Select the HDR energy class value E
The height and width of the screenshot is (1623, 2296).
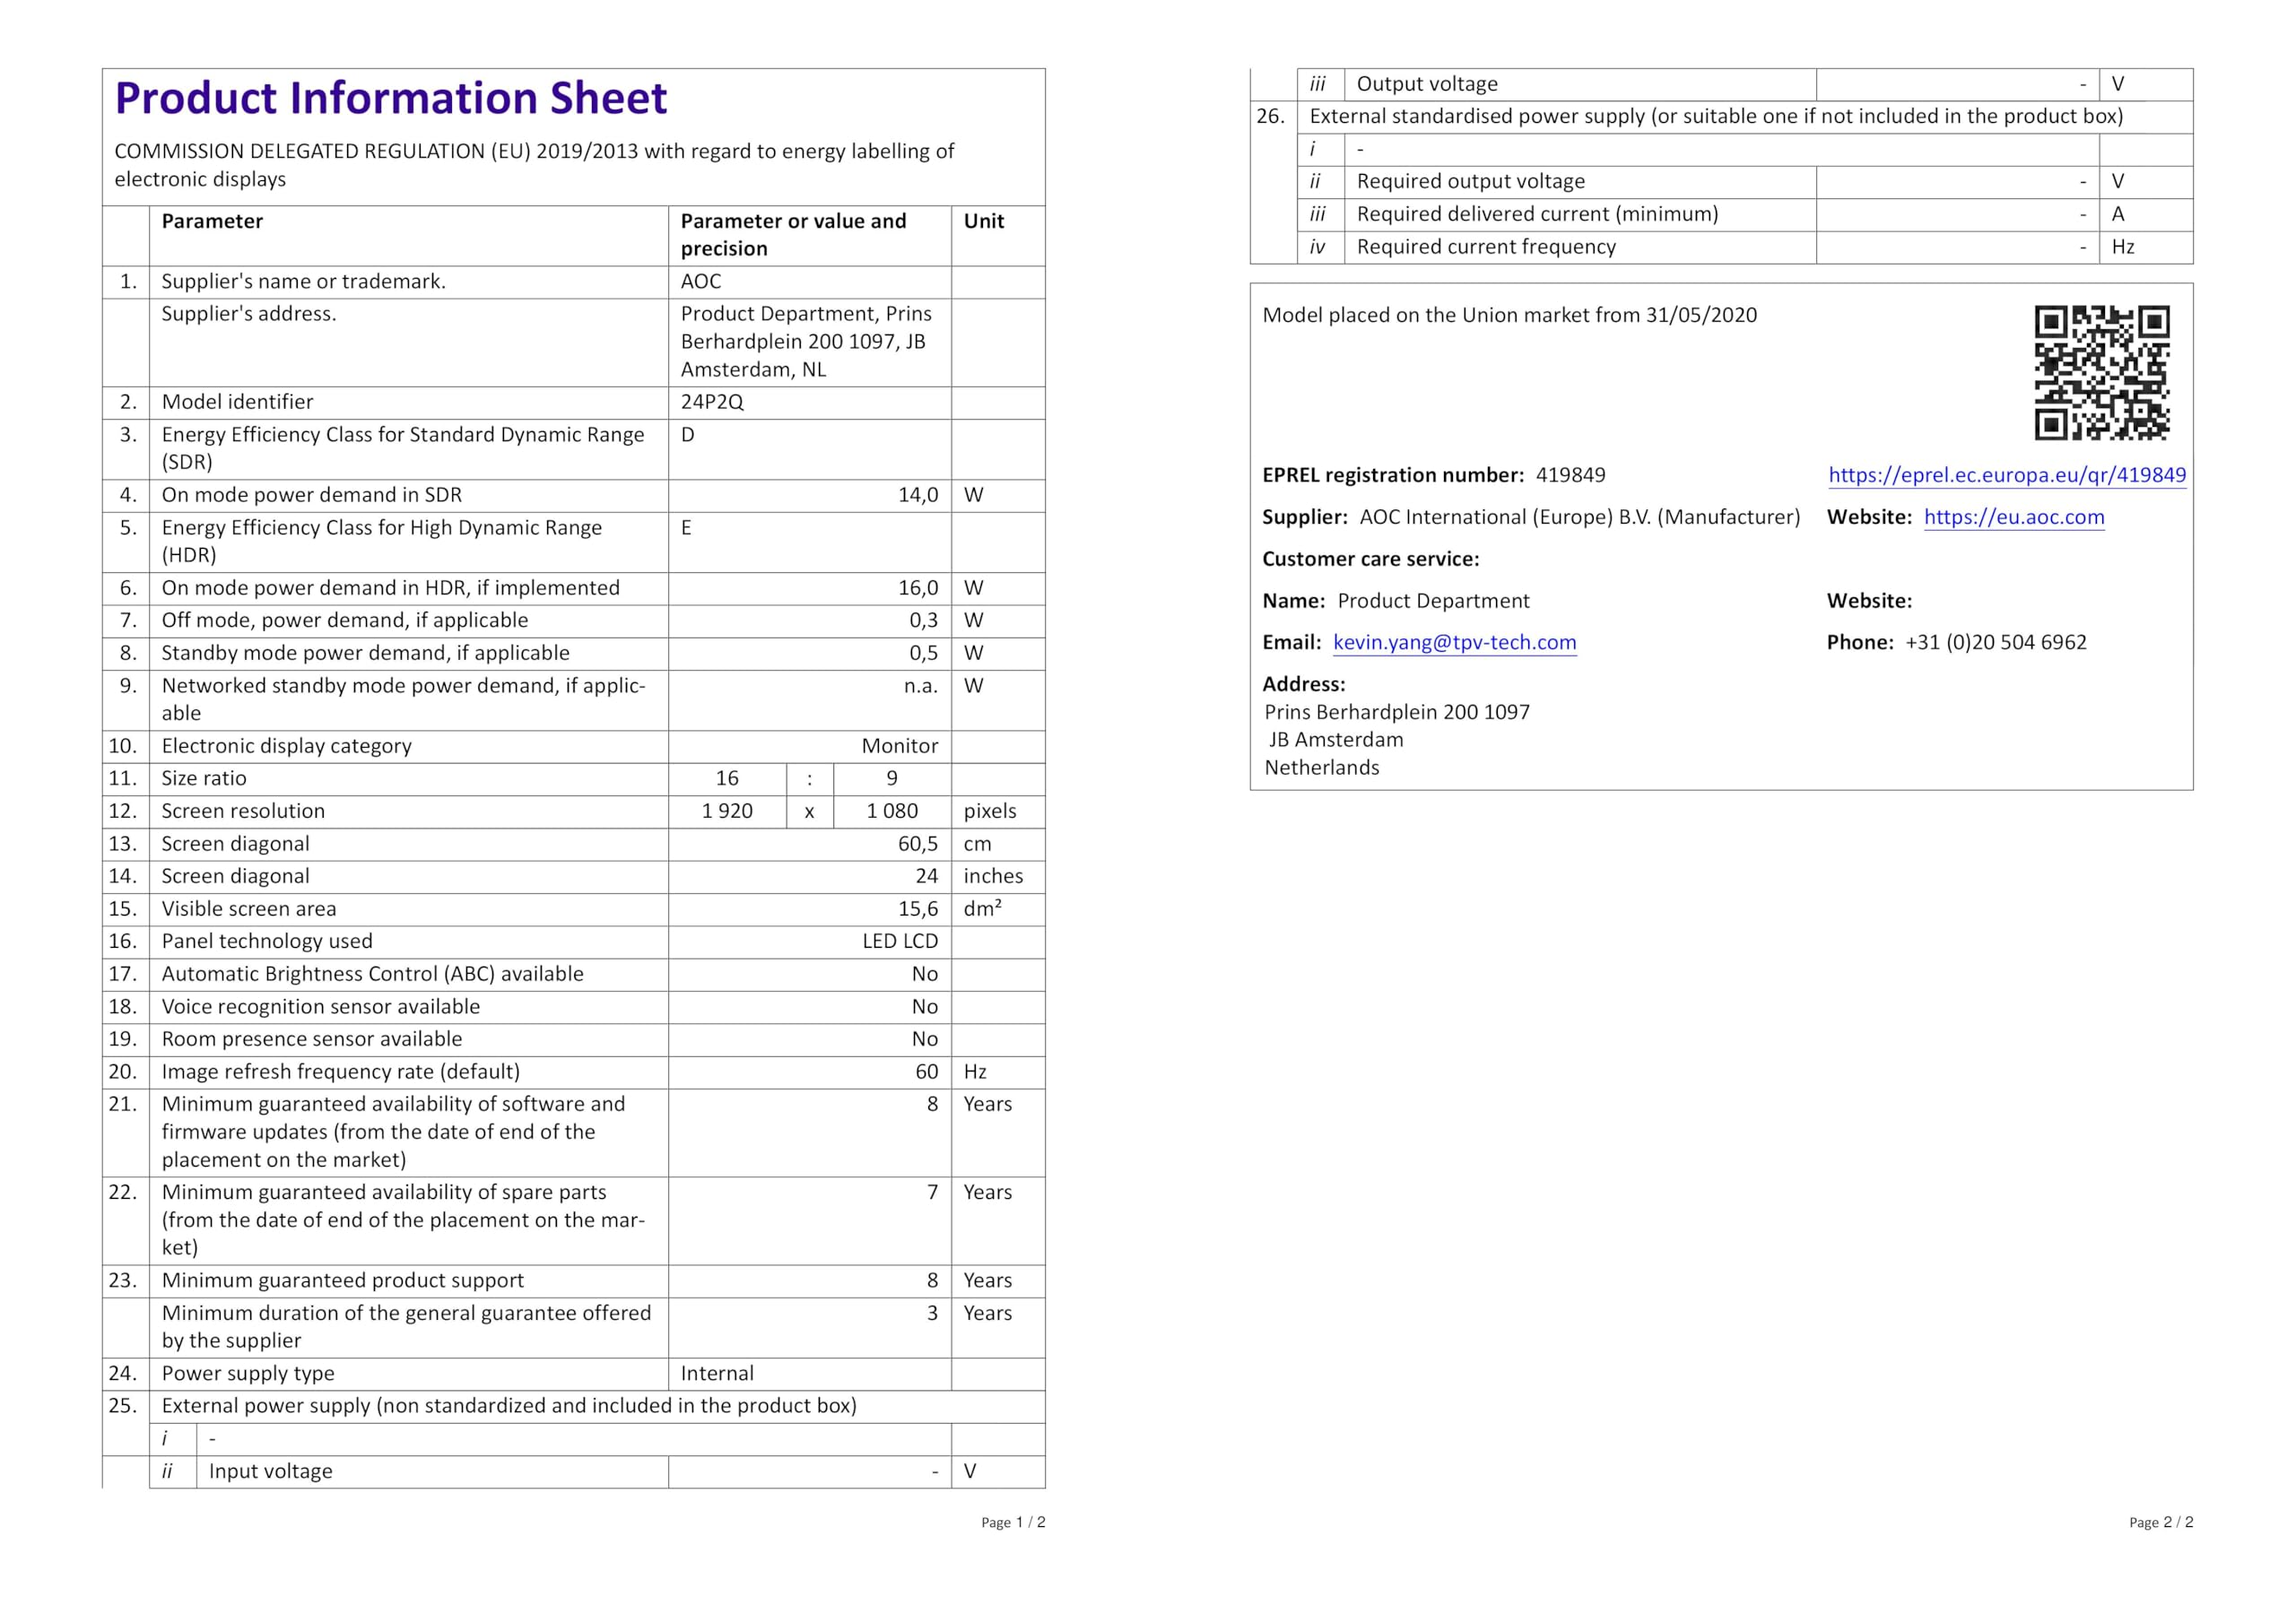pyautogui.click(x=687, y=528)
